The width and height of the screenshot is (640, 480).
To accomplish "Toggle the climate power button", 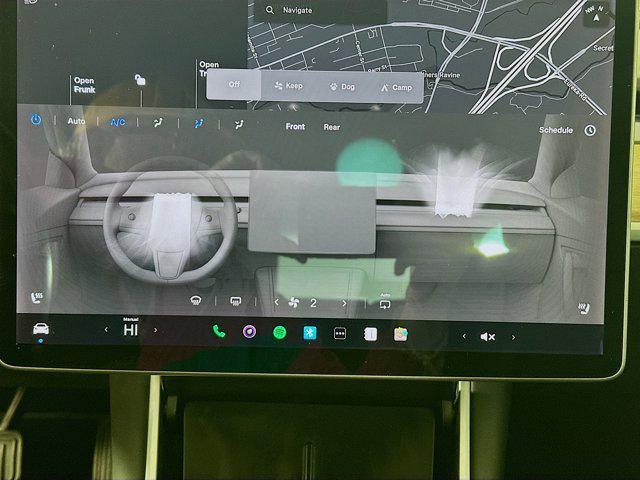I will (x=36, y=120).
